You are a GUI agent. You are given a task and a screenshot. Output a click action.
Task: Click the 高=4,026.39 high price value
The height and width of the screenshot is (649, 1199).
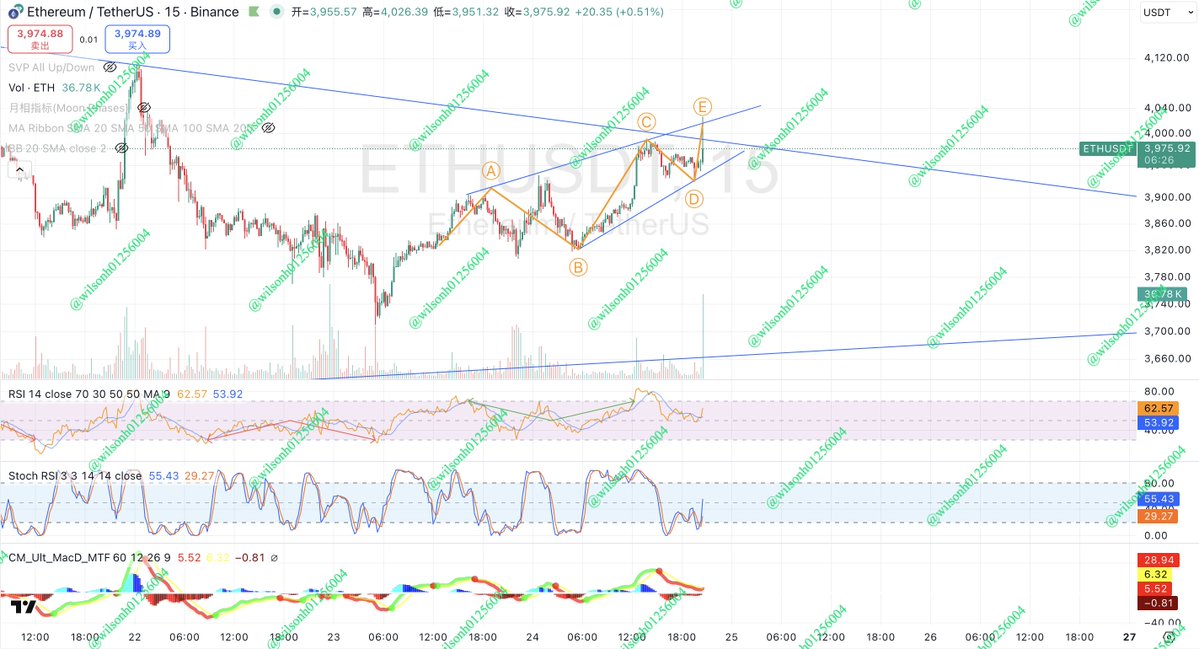395,12
